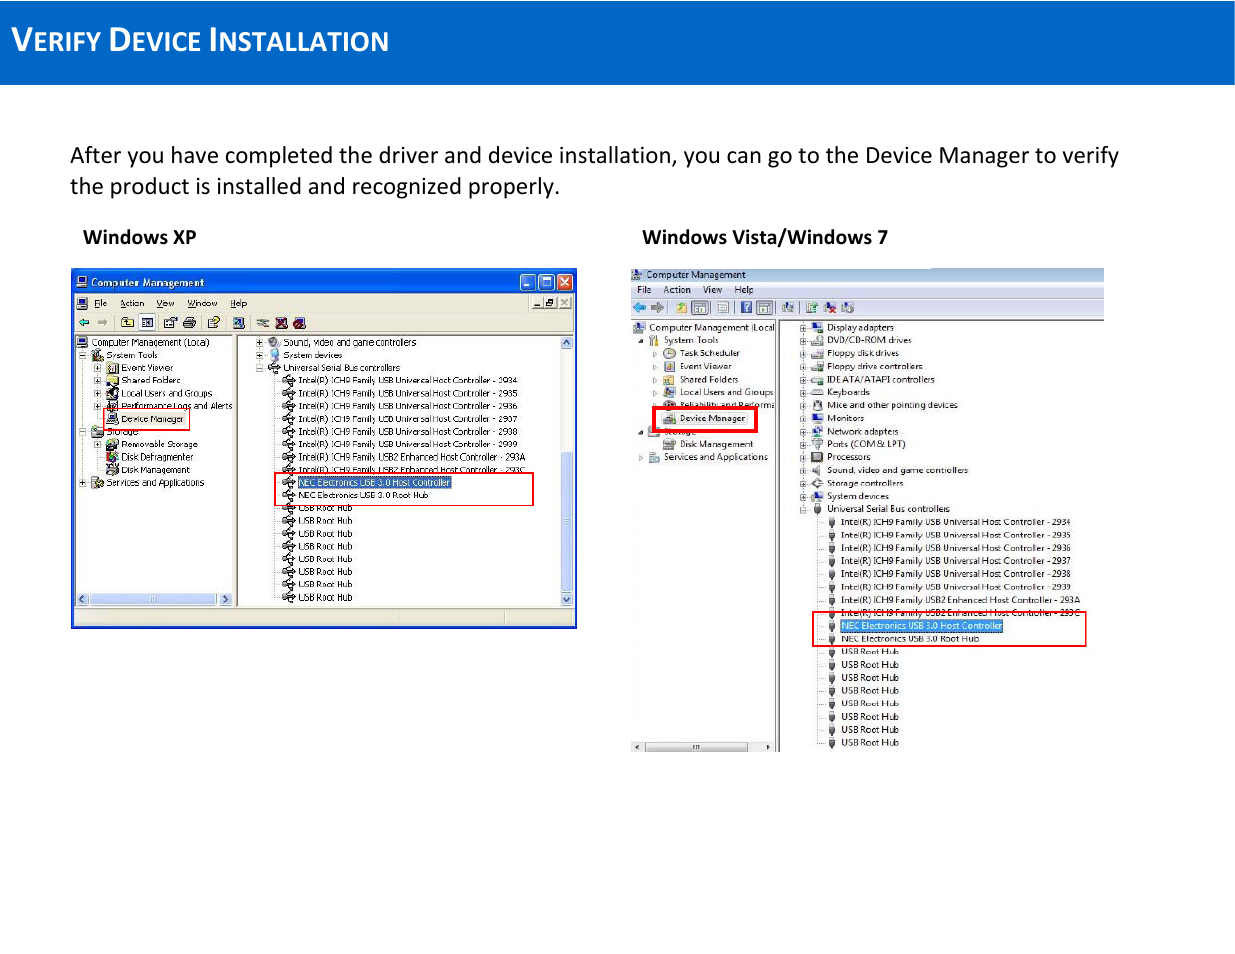Viewport: 1235px width, 954px height.
Task: Click the Forward arrow in the Windows 7 toolbar
Action: tap(657, 308)
